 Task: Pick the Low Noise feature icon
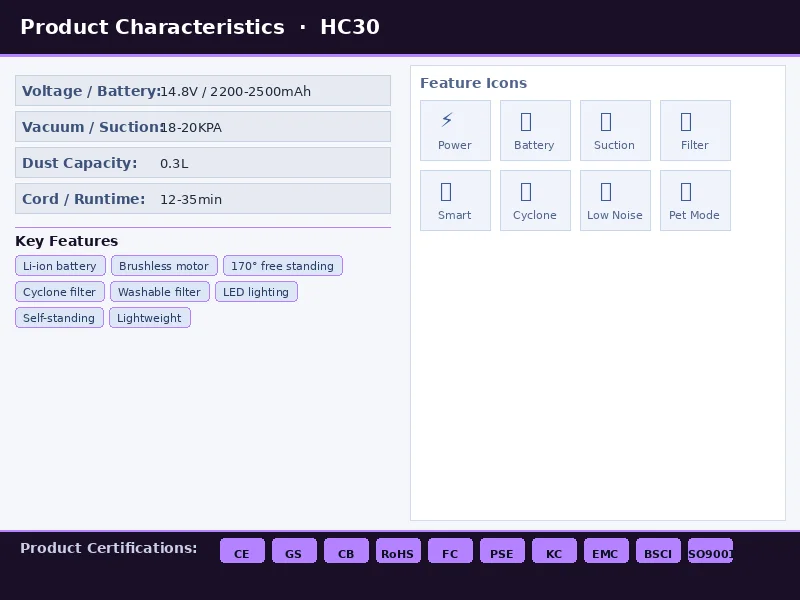[615, 201]
